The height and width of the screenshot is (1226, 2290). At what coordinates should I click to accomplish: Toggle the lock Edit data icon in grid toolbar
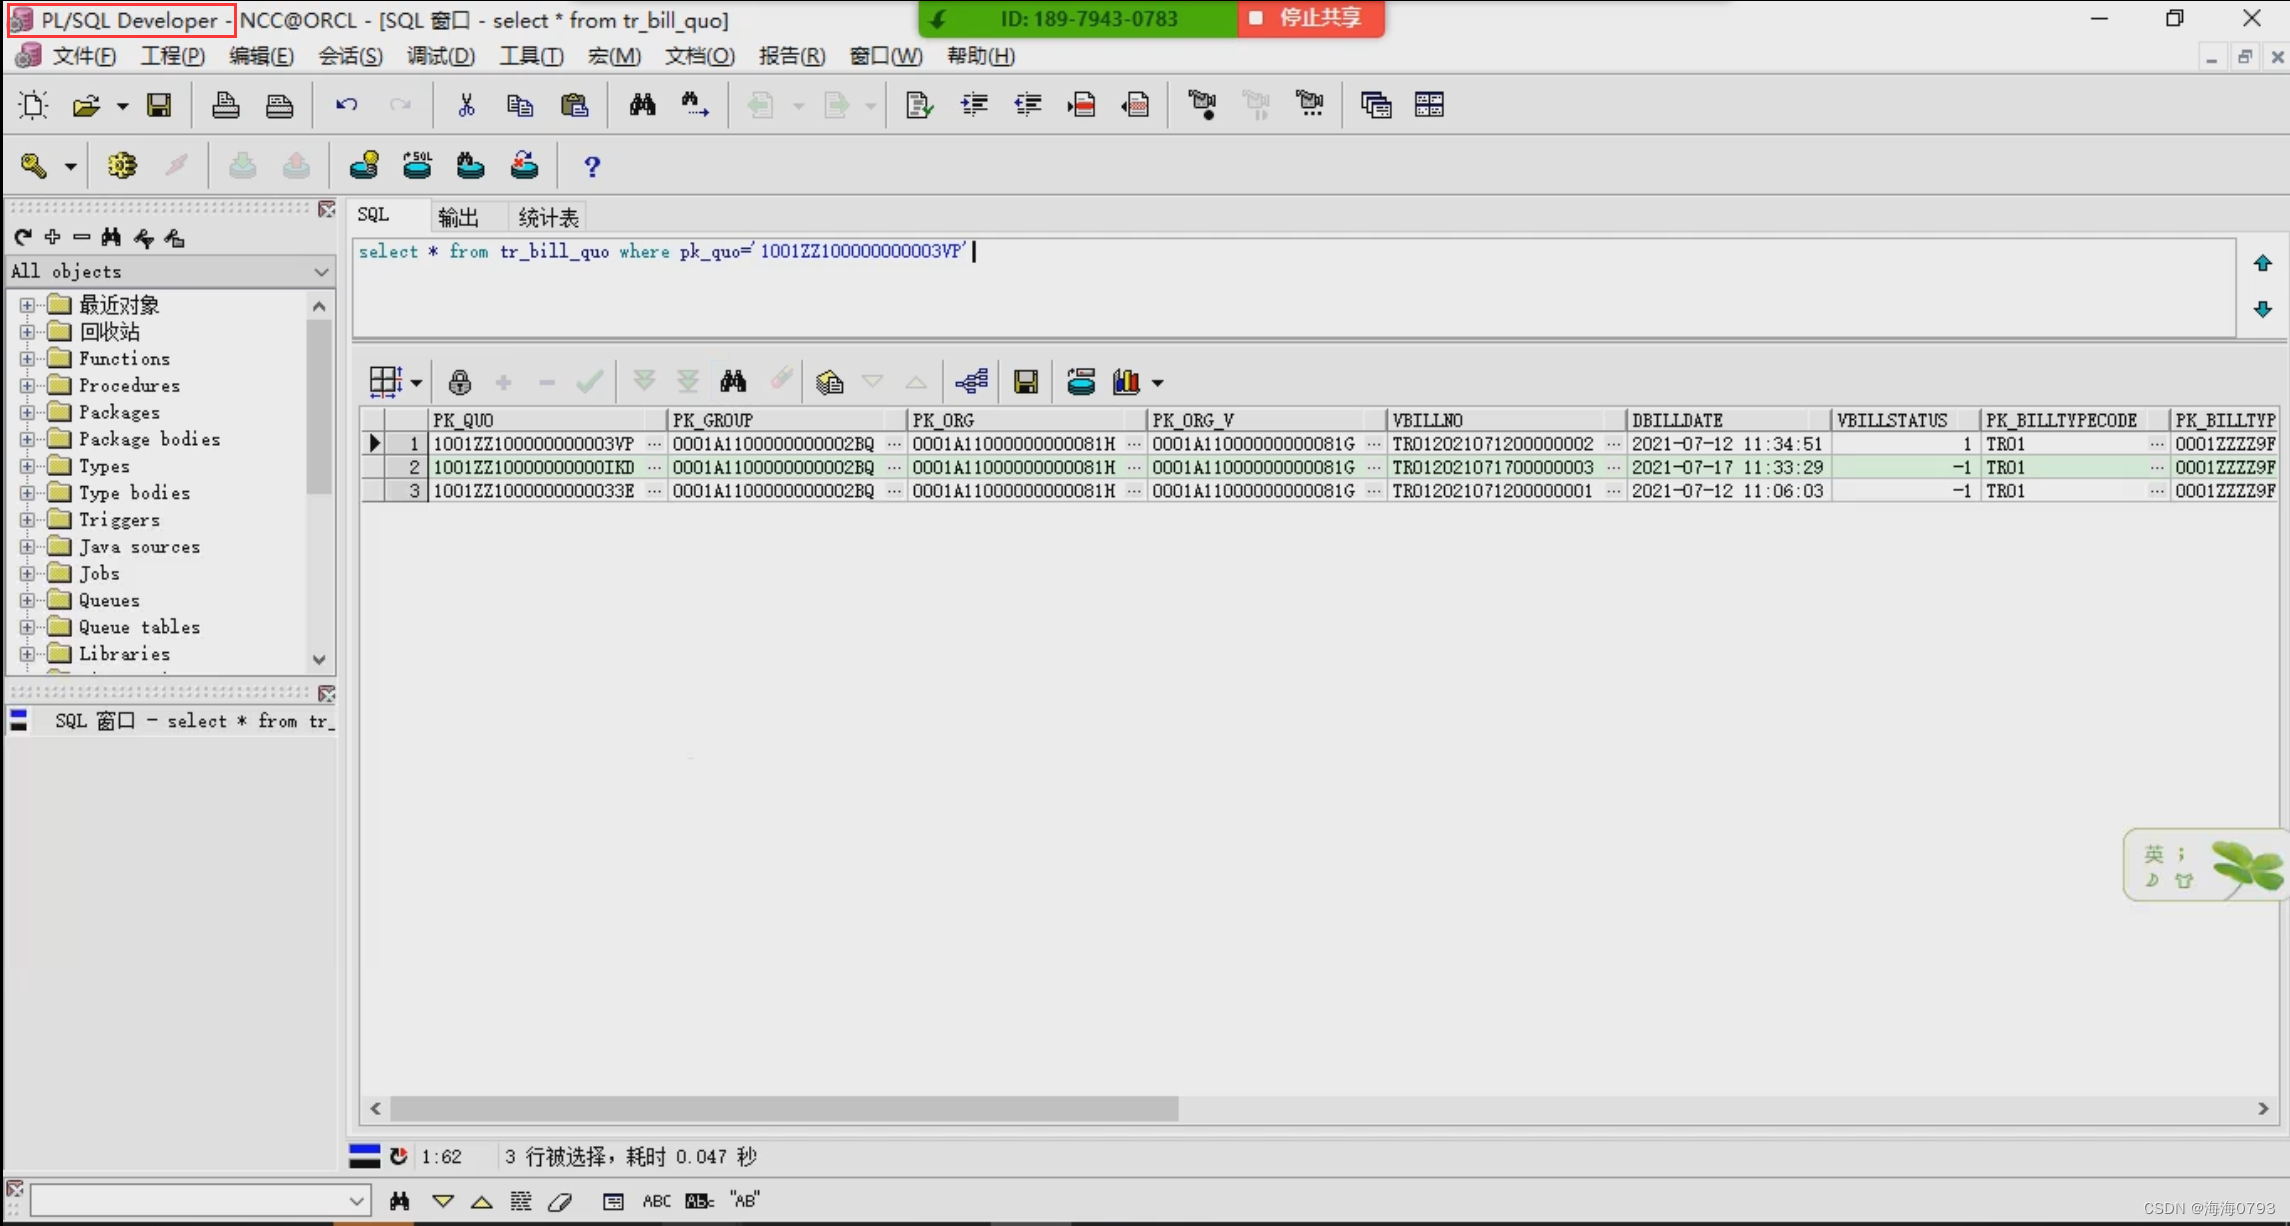459,382
